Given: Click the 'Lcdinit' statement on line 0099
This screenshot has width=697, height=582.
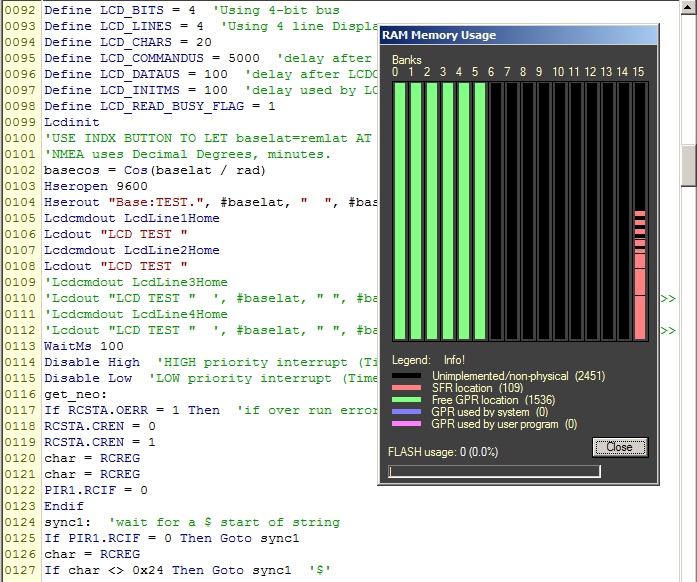Looking at the screenshot, I should [x=72, y=122].
